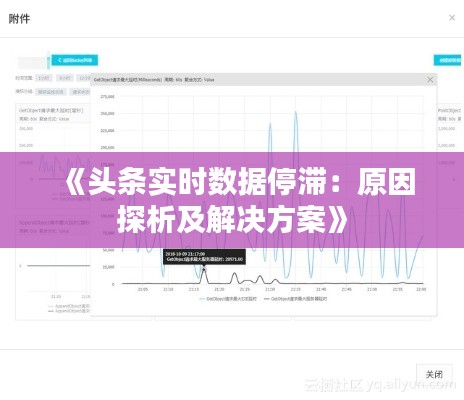This screenshot has width=464, height=400.
Task: Close the 附件 attachment dialog with X
Action: pyautogui.click(x=452, y=17)
